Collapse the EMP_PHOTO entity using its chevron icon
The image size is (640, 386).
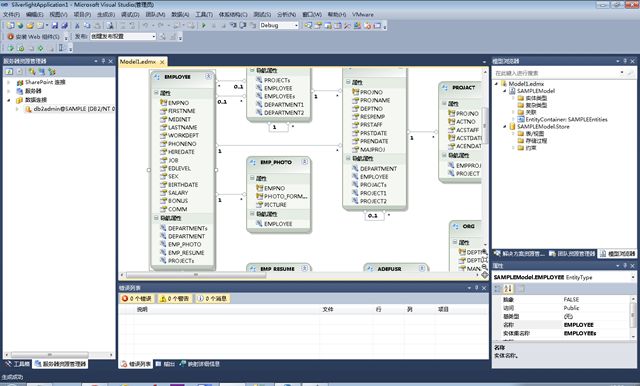[304, 162]
